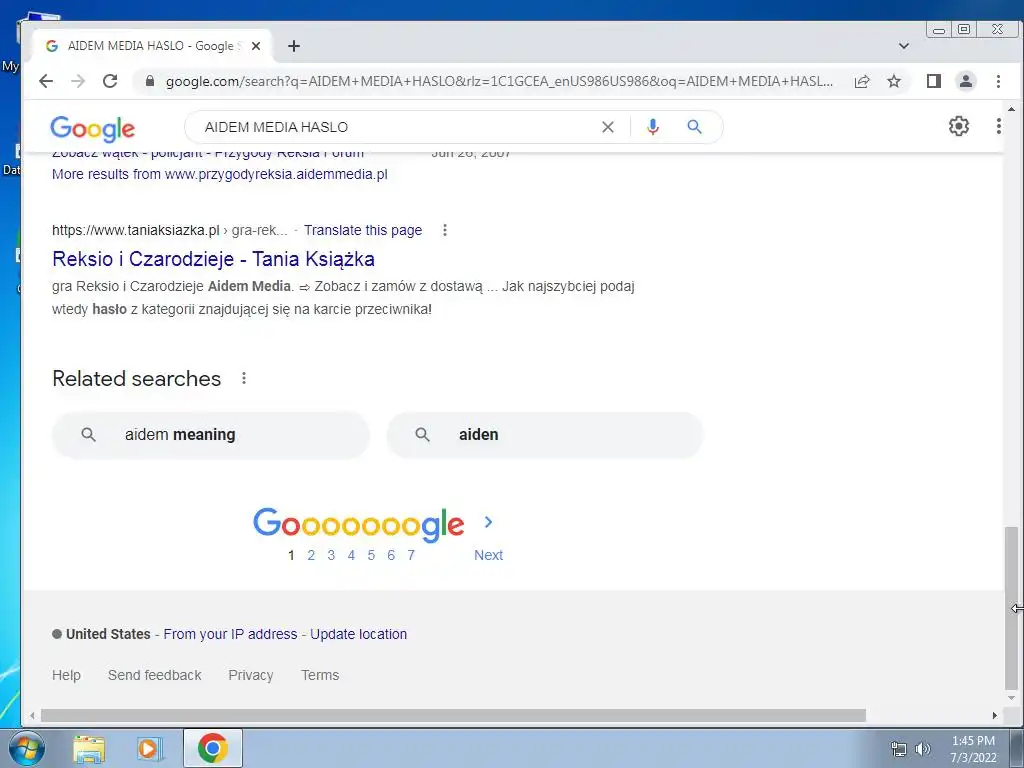Click the address bar URL
This screenshot has width=1024, height=768.
coord(499,81)
